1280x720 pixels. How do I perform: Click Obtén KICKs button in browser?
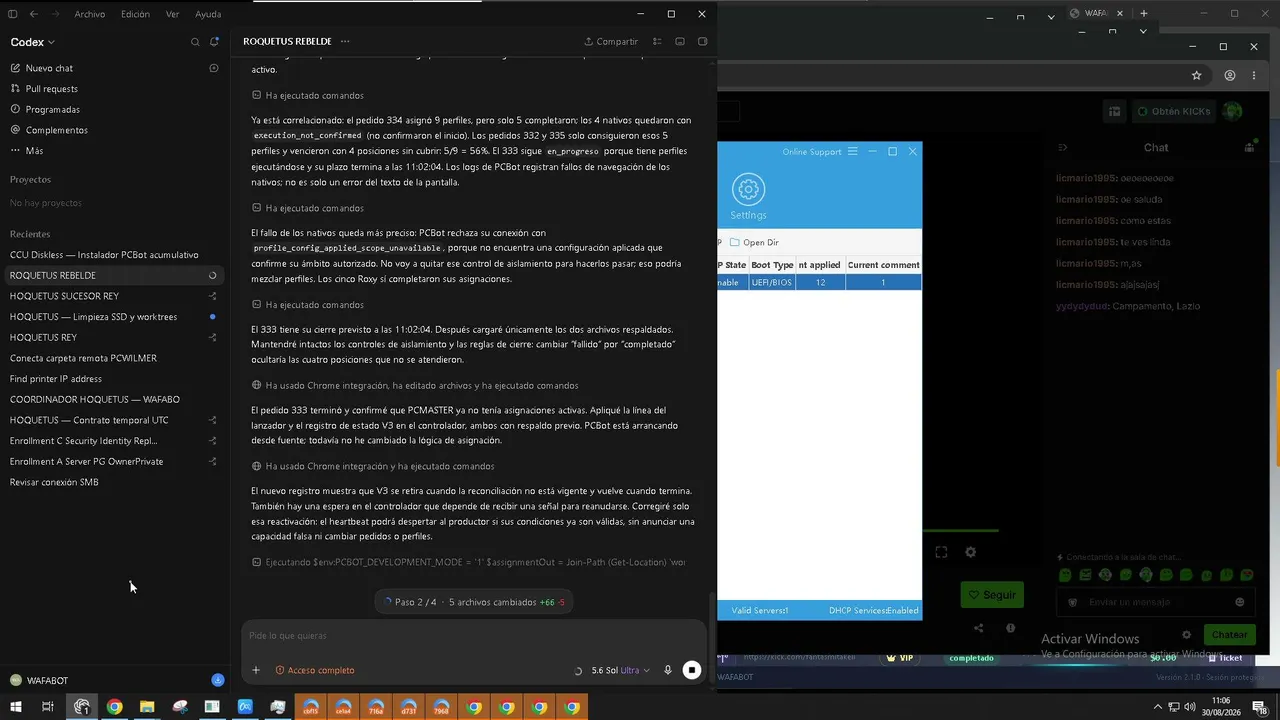[1173, 111]
